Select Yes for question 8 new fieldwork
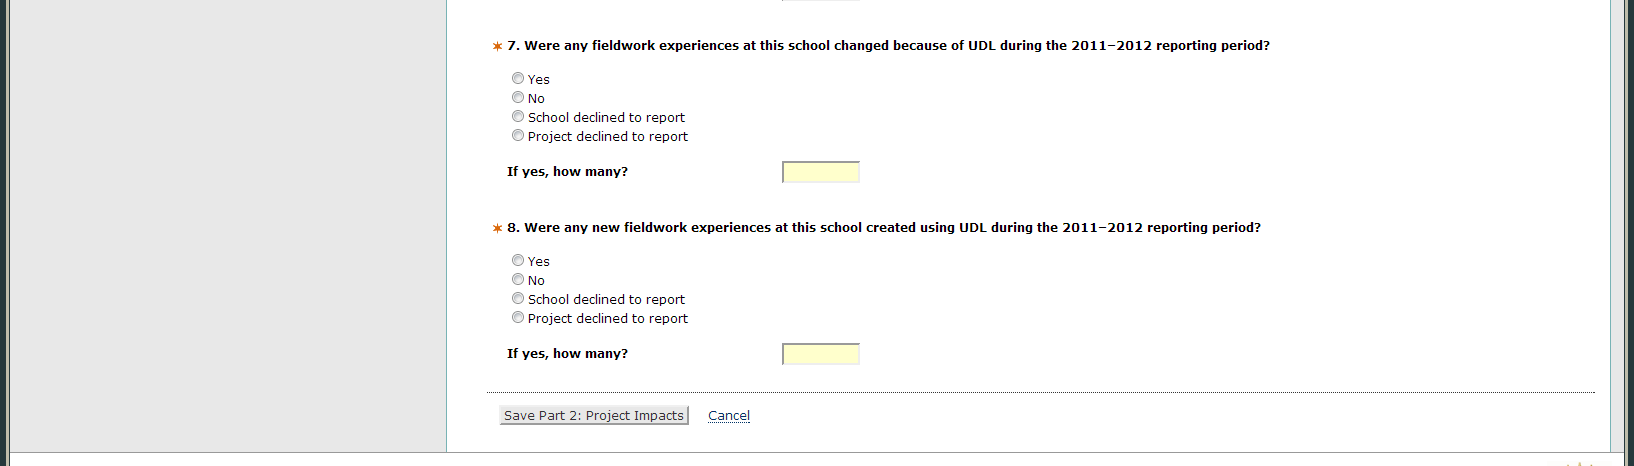The width and height of the screenshot is (1634, 466). [518, 260]
